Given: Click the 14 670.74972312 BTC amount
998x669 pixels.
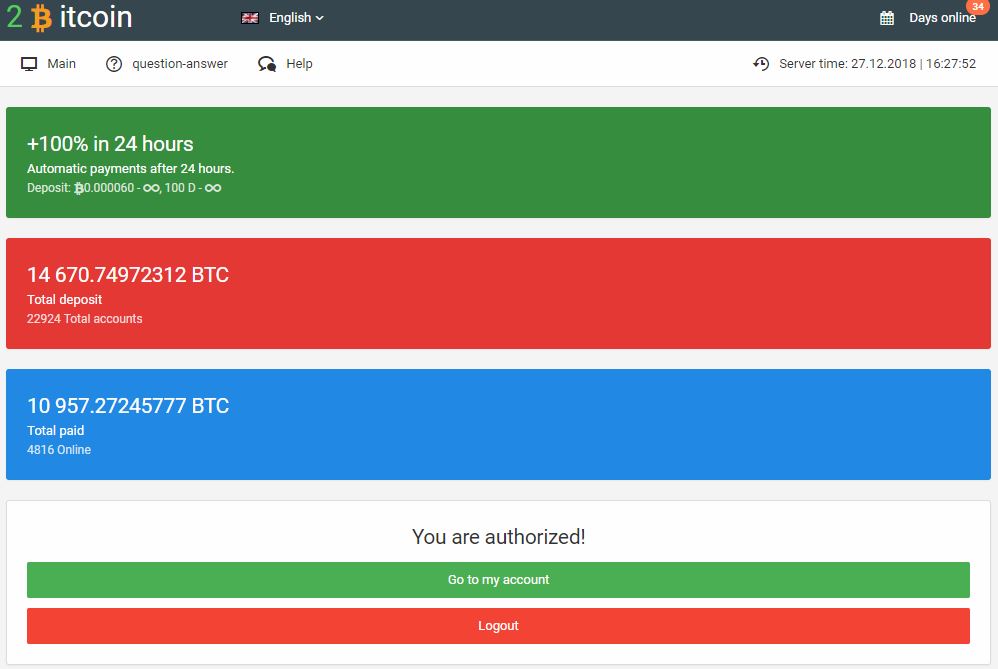Looking at the screenshot, I should pos(128,275).
